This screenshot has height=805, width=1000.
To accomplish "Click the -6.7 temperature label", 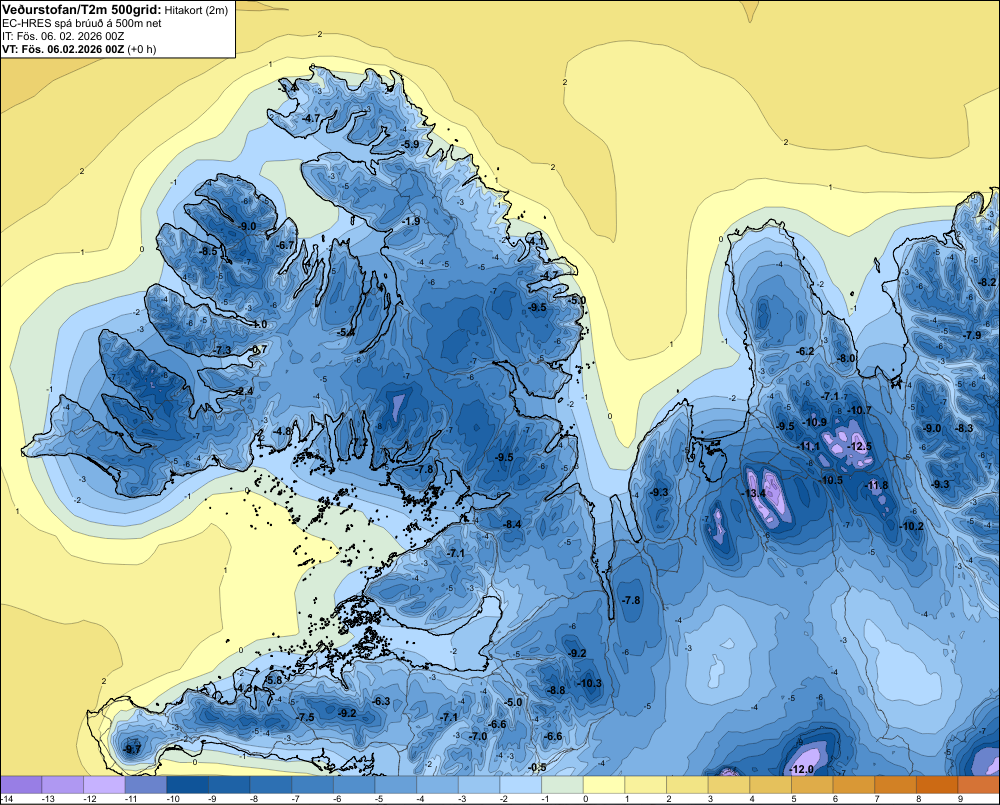I will coord(286,245).
